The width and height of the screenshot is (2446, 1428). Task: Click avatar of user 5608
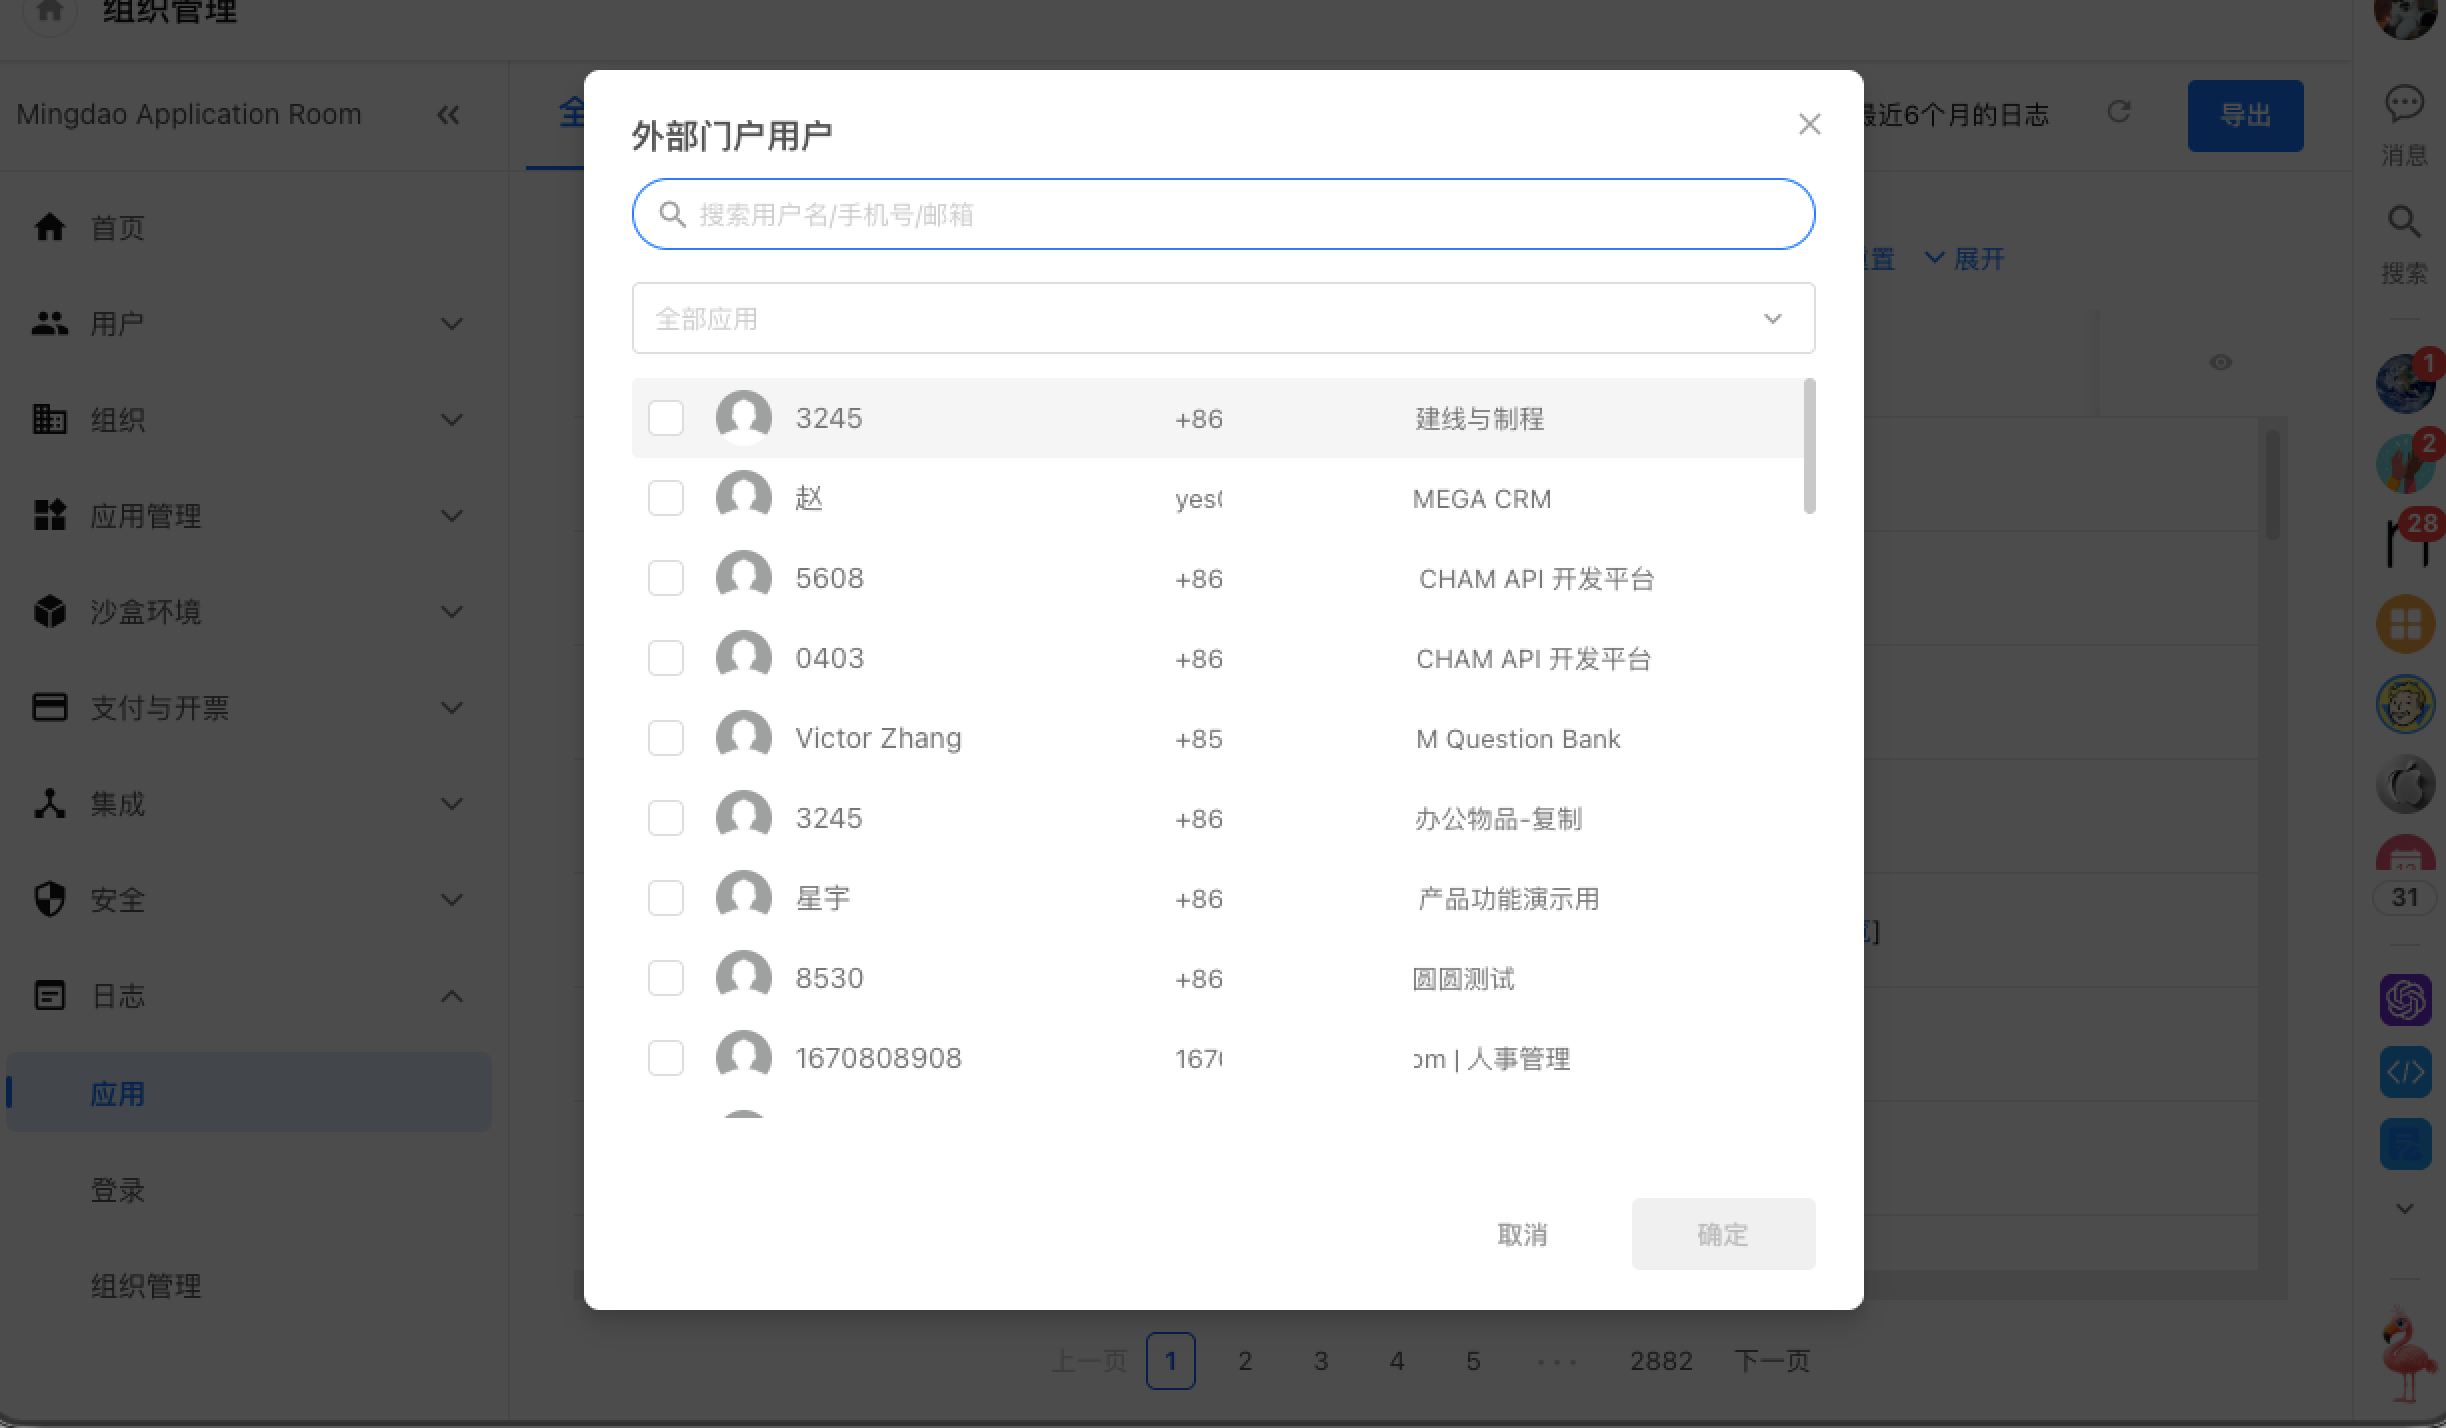point(744,578)
